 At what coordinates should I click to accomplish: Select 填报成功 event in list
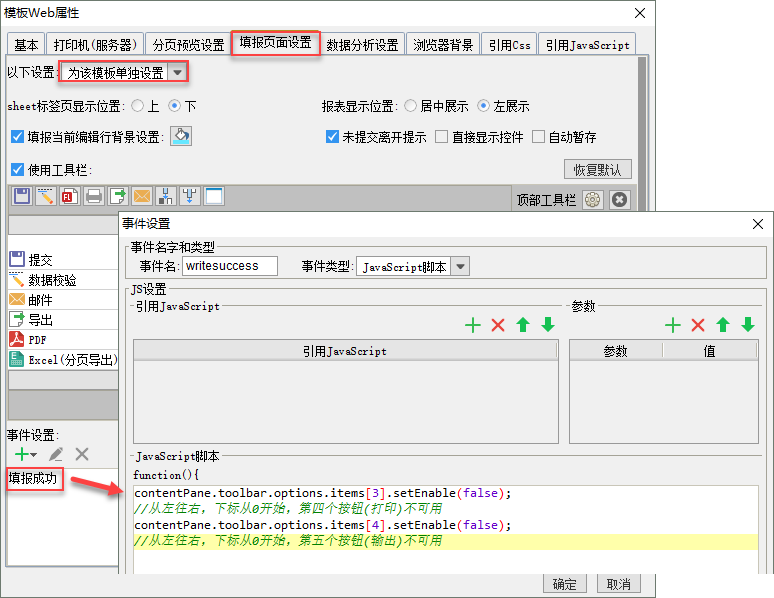coord(35,478)
